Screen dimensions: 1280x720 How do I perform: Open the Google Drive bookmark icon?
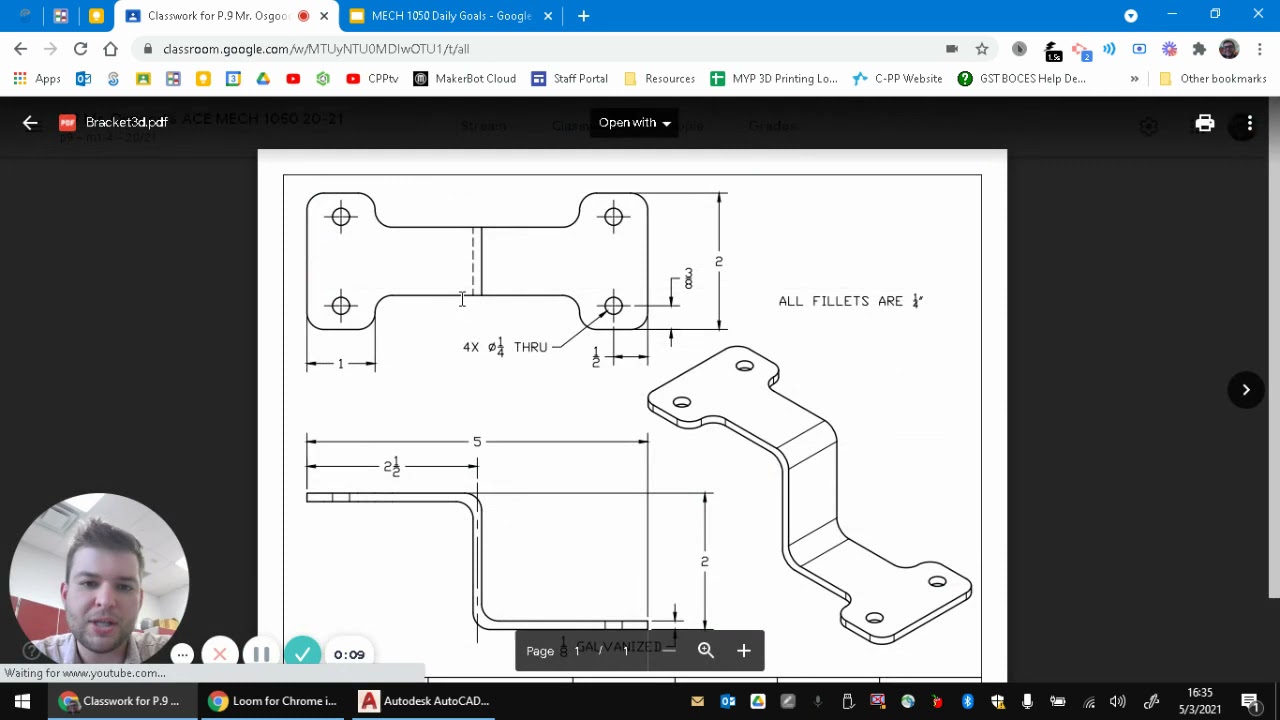point(263,78)
